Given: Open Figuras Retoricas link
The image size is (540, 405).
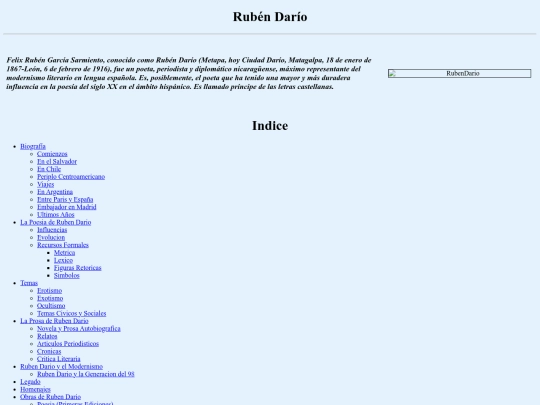Looking at the screenshot, I should coord(77,268).
